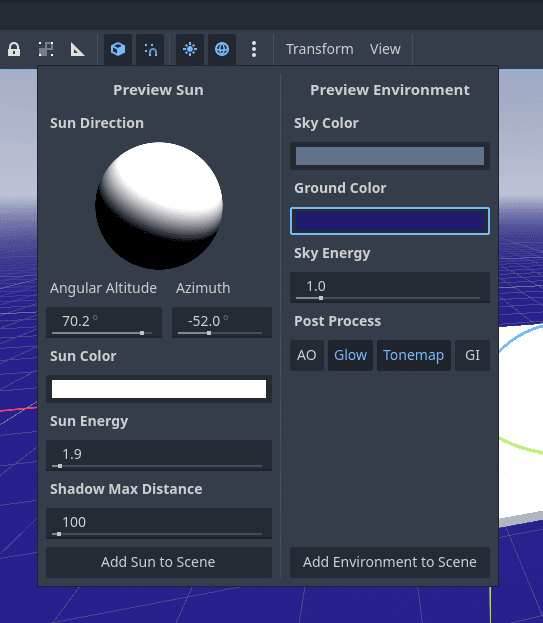Disable the Tonemap post process toggle
This screenshot has width=543, height=623.
pos(414,355)
